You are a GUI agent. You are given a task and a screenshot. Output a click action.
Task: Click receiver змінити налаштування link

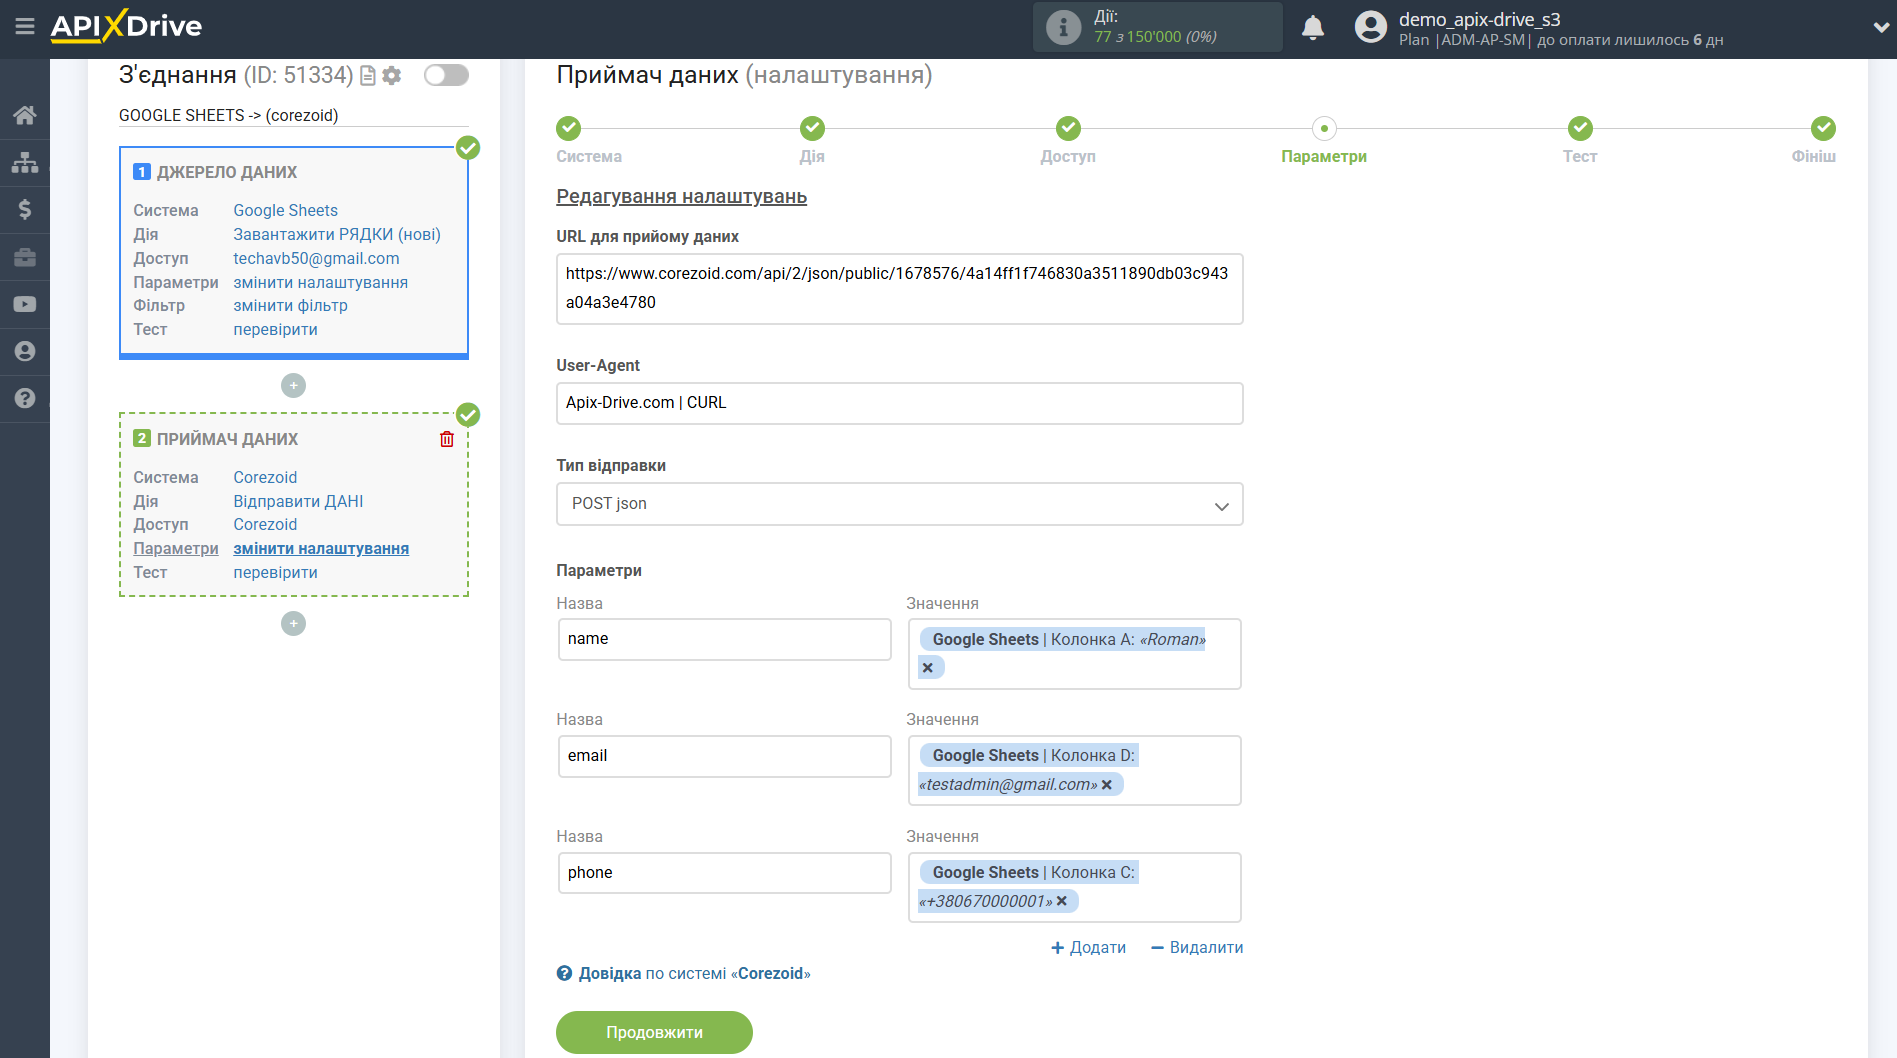[x=321, y=548]
